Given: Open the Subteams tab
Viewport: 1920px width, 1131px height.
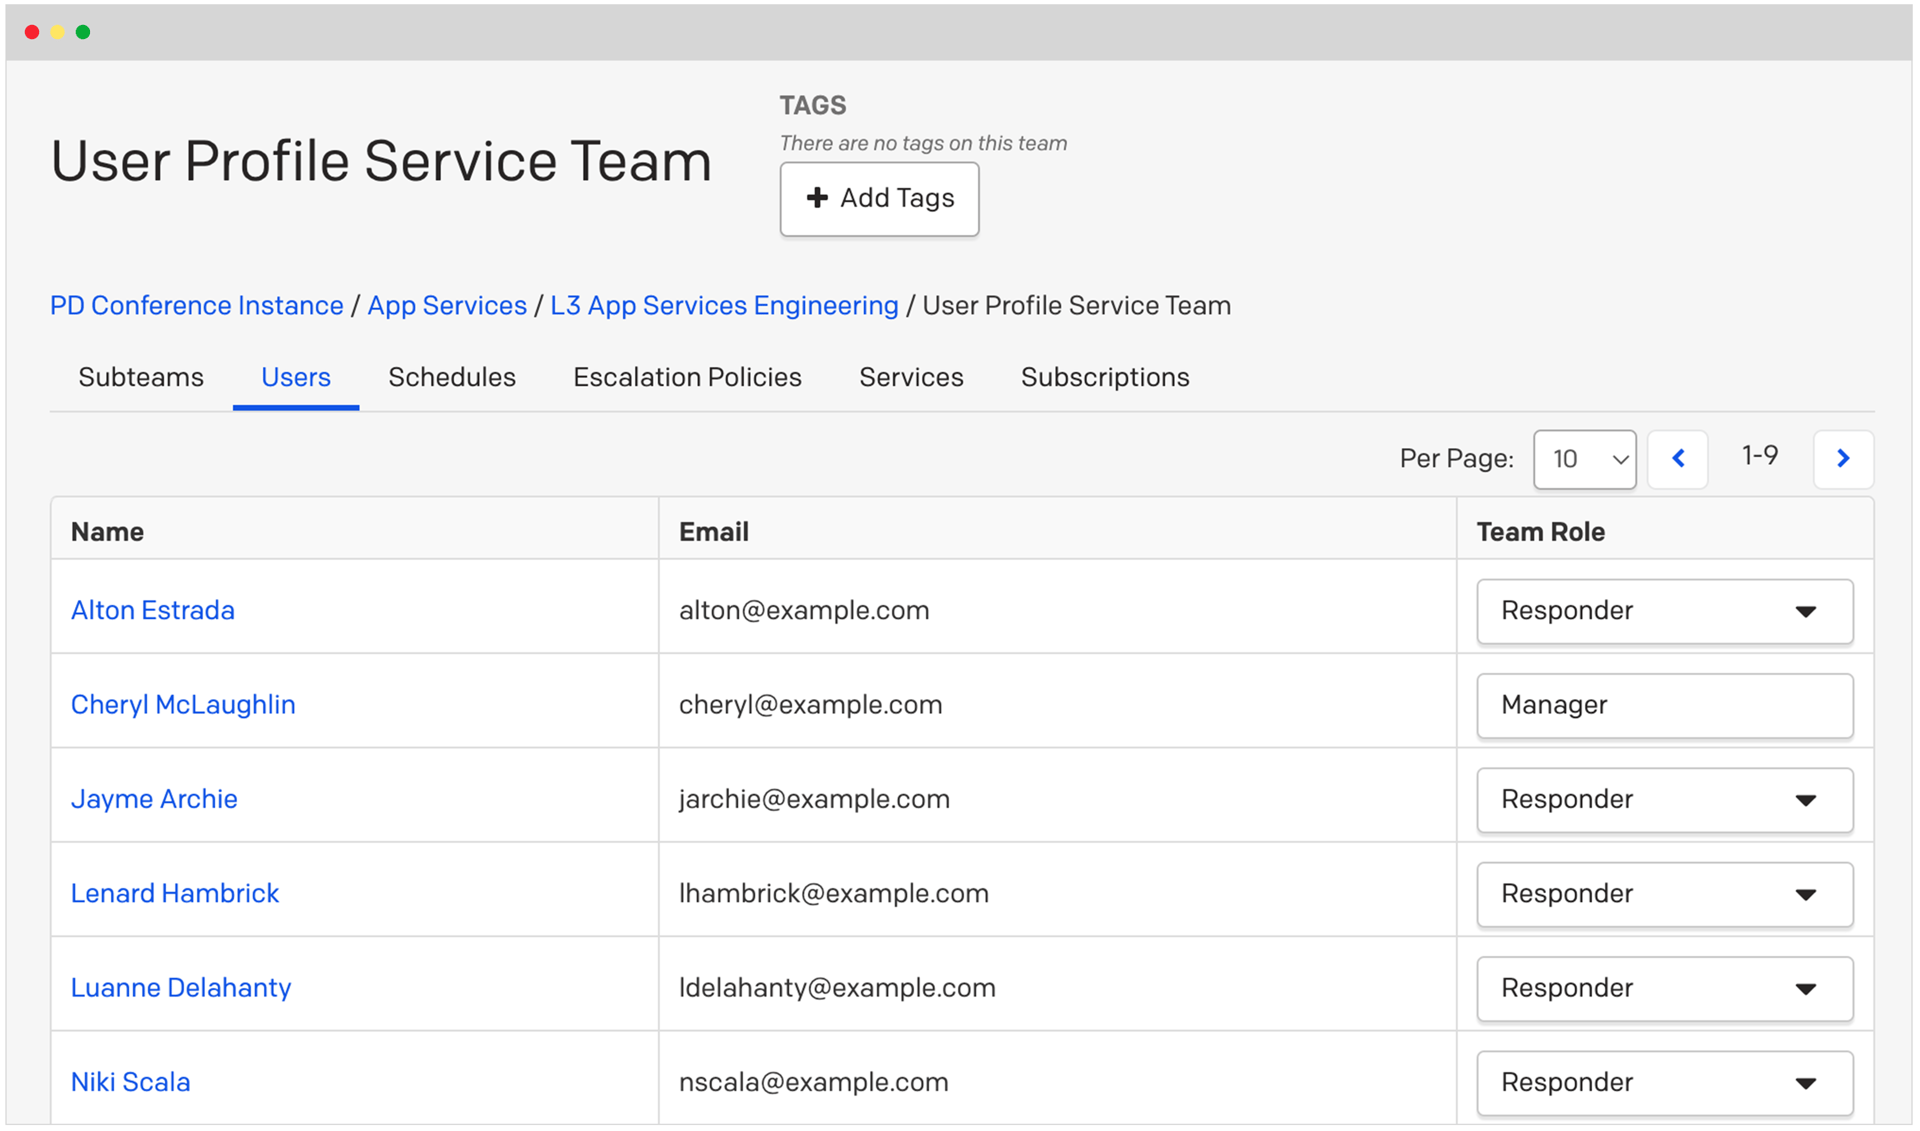Looking at the screenshot, I should [140, 377].
